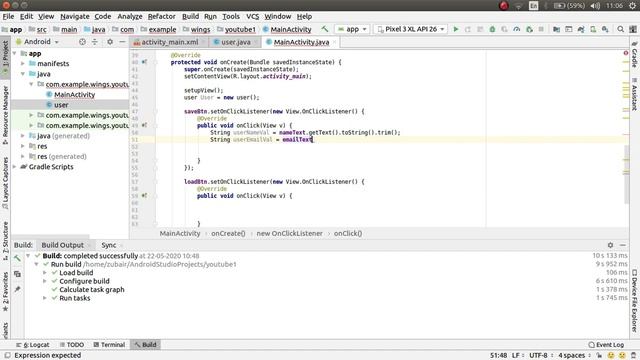
Task: Expand the Load build step
Action: pyautogui.click(x=45, y=273)
